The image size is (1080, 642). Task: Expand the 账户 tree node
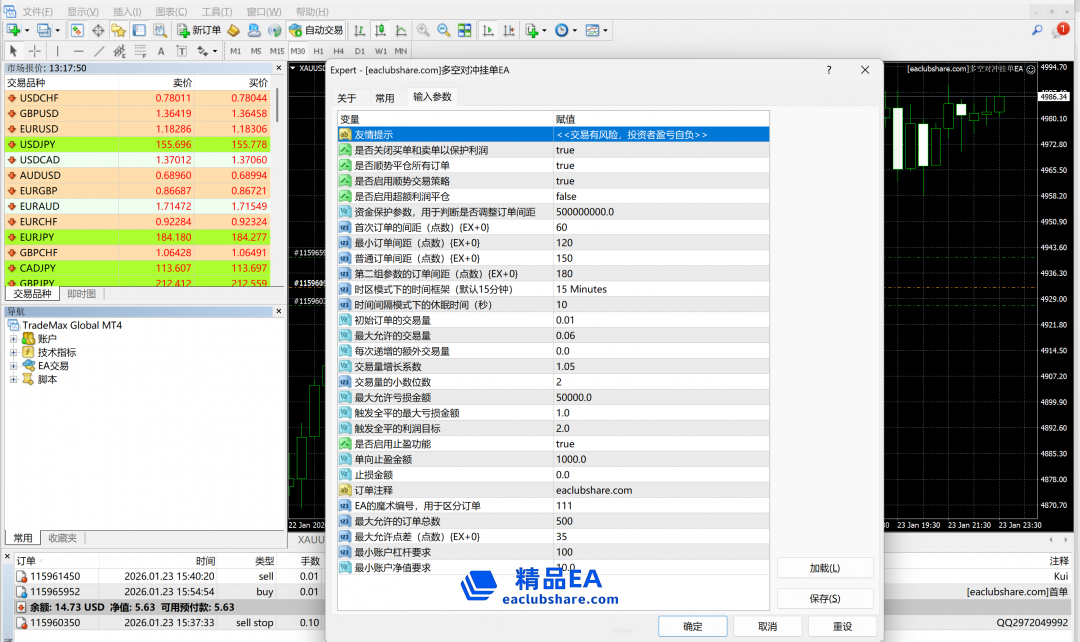tap(14, 339)
